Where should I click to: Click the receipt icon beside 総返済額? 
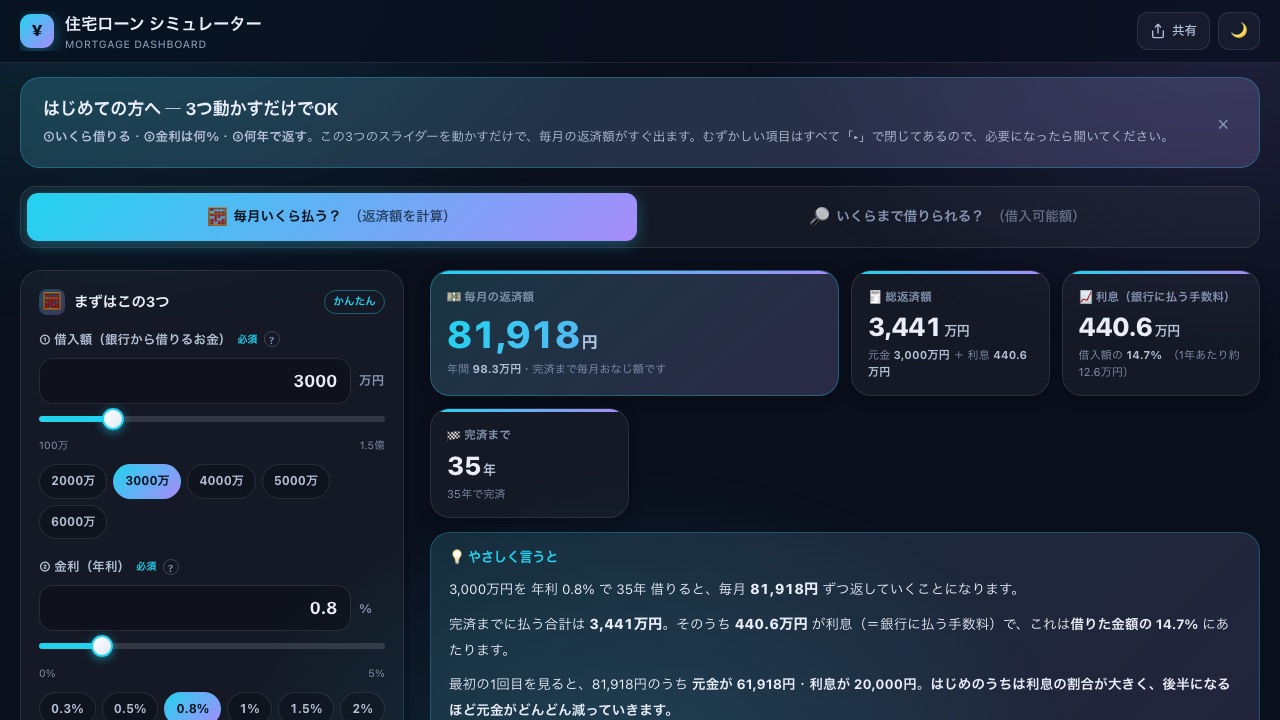pos(875,297)
